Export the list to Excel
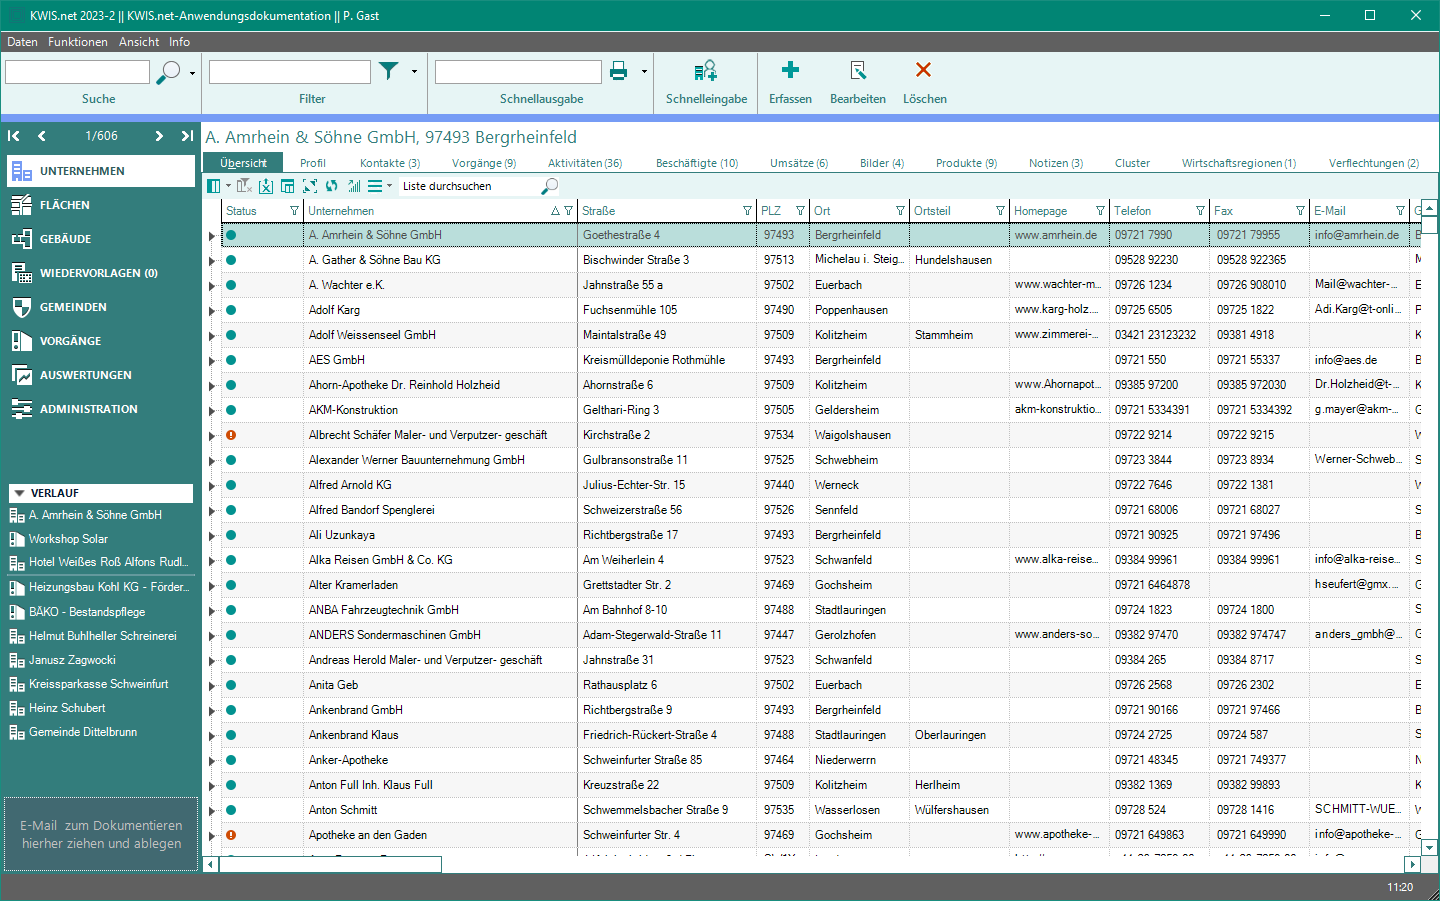This screenshot has height=901, width=1440. tap(266, 186)
